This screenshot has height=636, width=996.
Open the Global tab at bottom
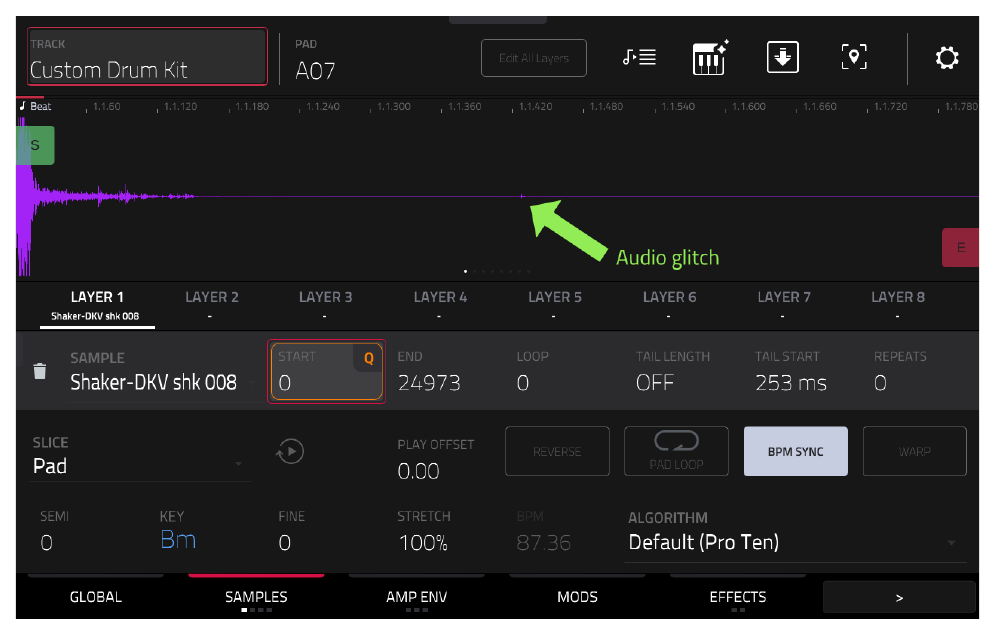(x=96, y=597)
